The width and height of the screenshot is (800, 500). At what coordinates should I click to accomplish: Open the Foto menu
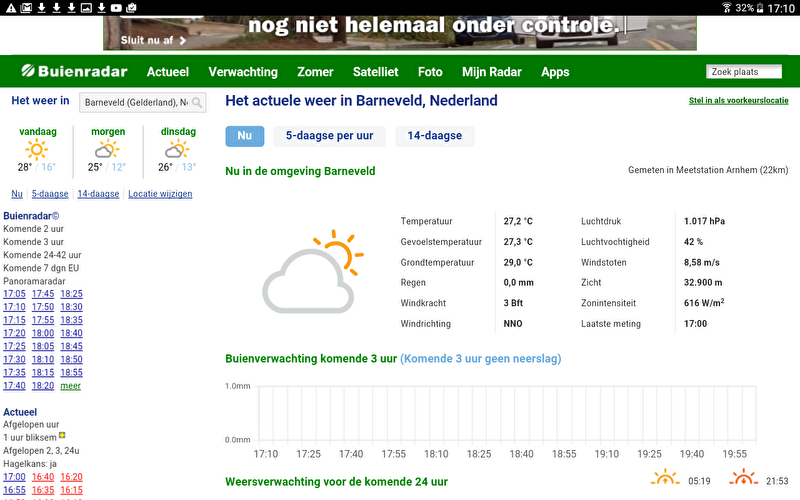coord(430,72)
